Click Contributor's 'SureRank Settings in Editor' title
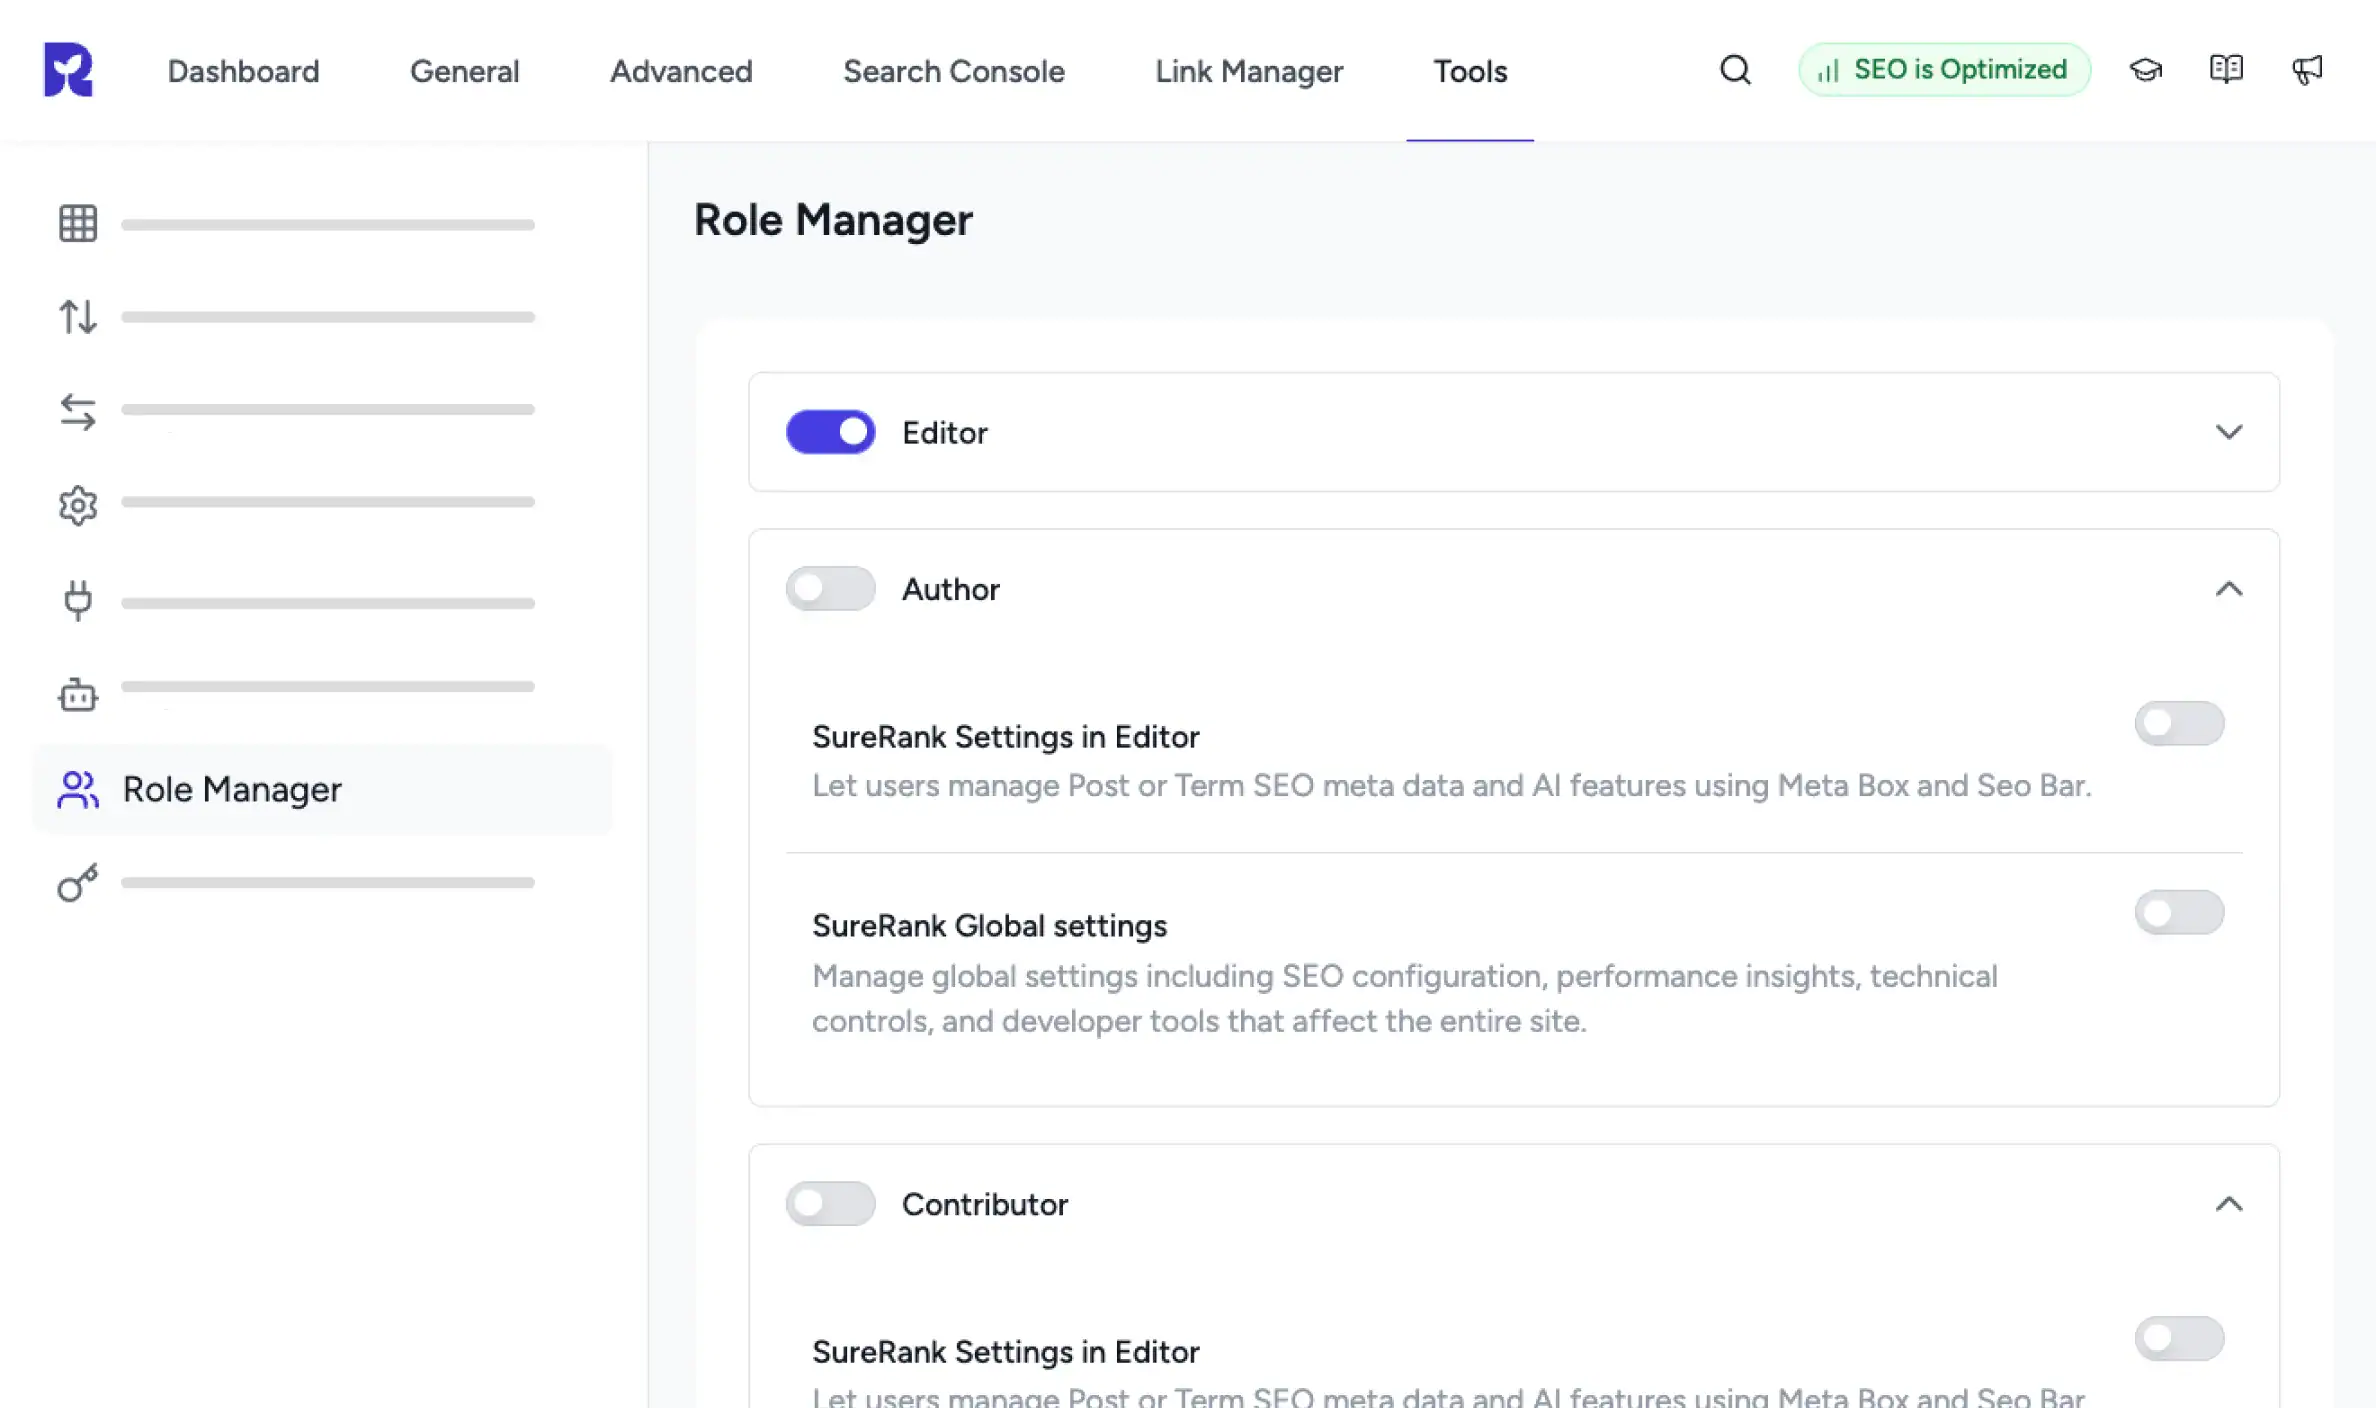This screenshot has height=1408, width=2376. (1005, 1352)
